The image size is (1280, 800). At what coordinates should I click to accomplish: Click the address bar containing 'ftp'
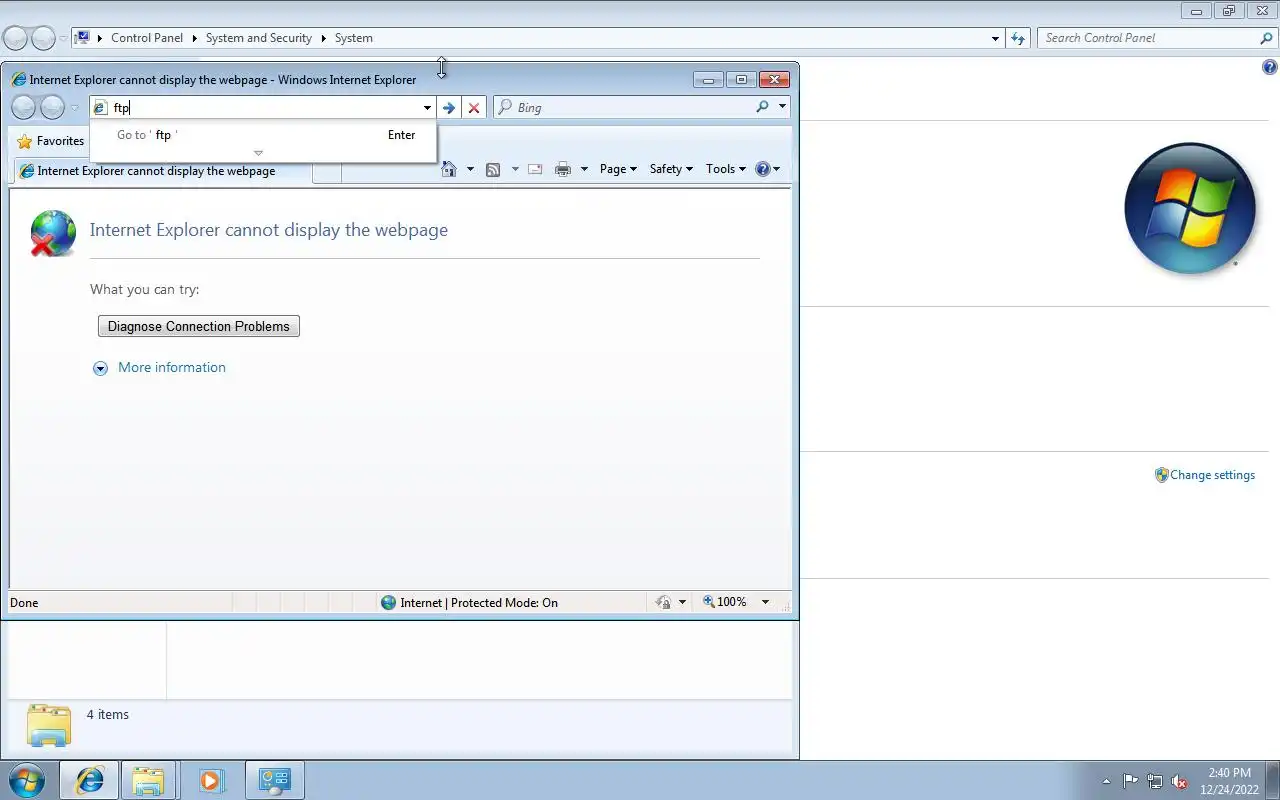coord(263,108)
